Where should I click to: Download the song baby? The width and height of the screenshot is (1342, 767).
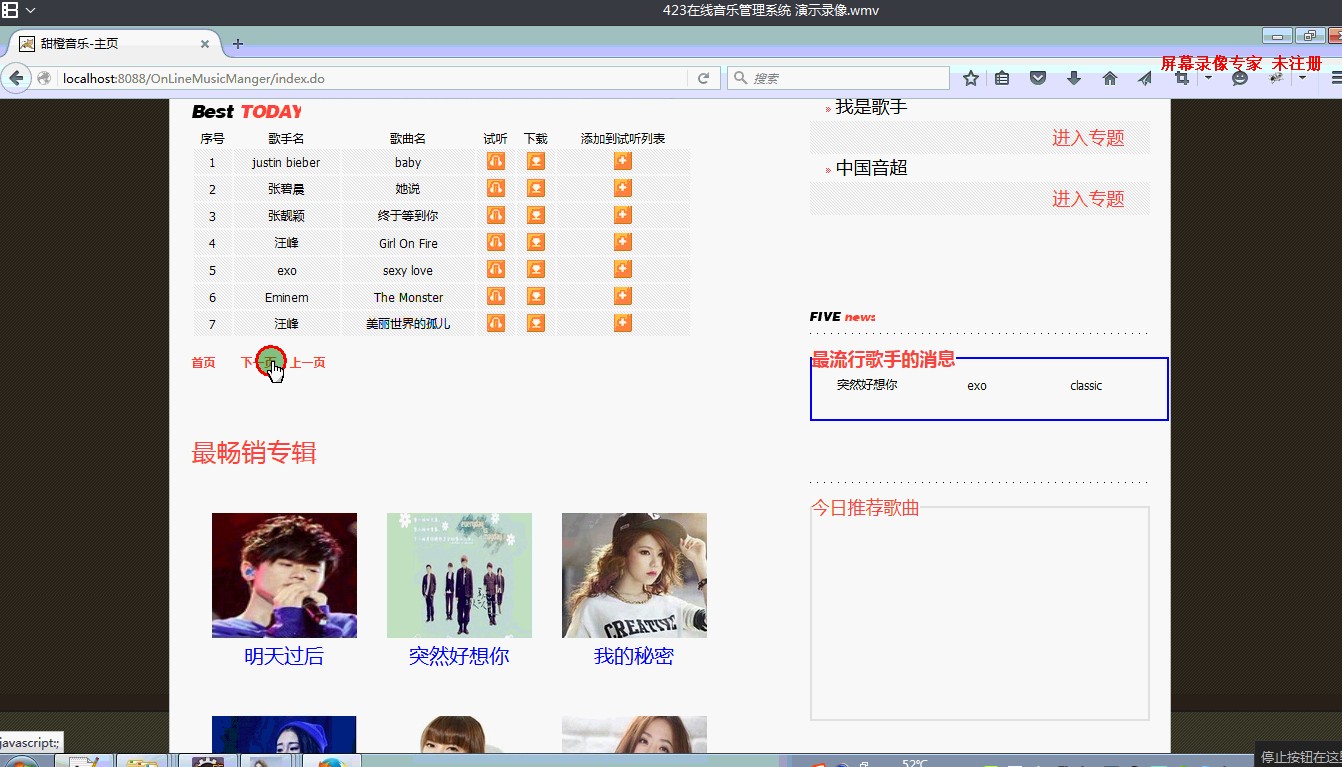click(x=536, y=161)
